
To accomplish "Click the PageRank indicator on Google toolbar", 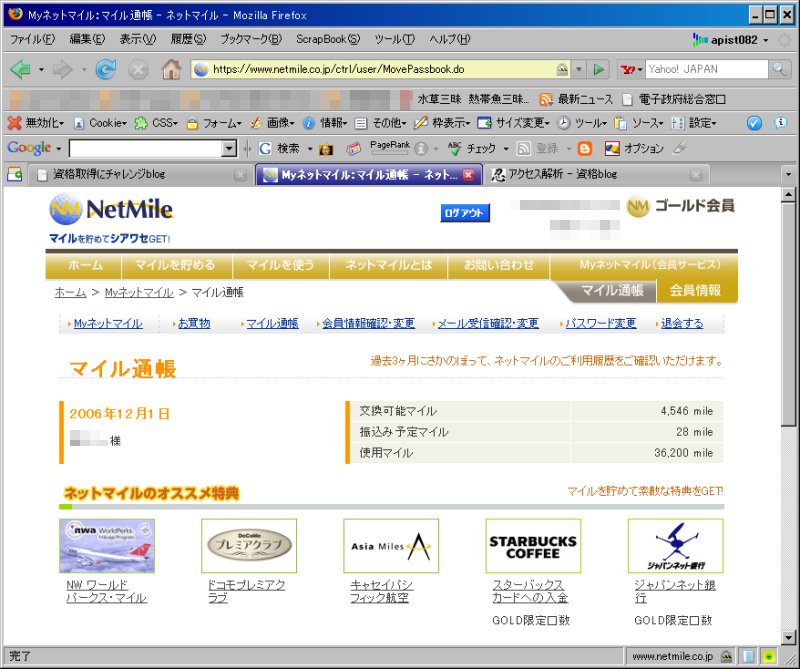I will pyautogui.click(x=390, y=147).
